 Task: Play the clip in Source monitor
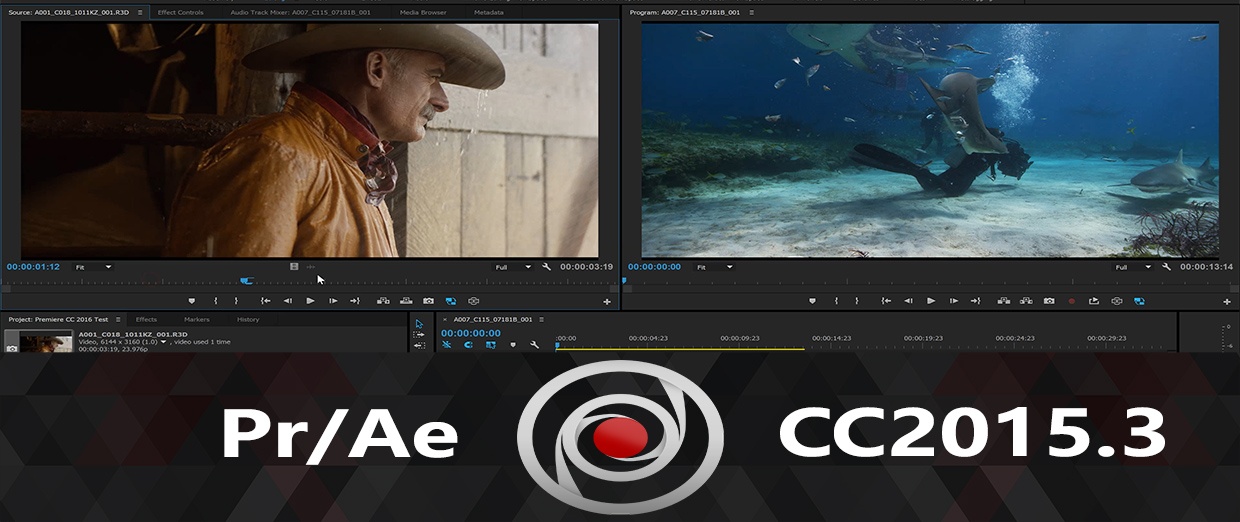310,301
